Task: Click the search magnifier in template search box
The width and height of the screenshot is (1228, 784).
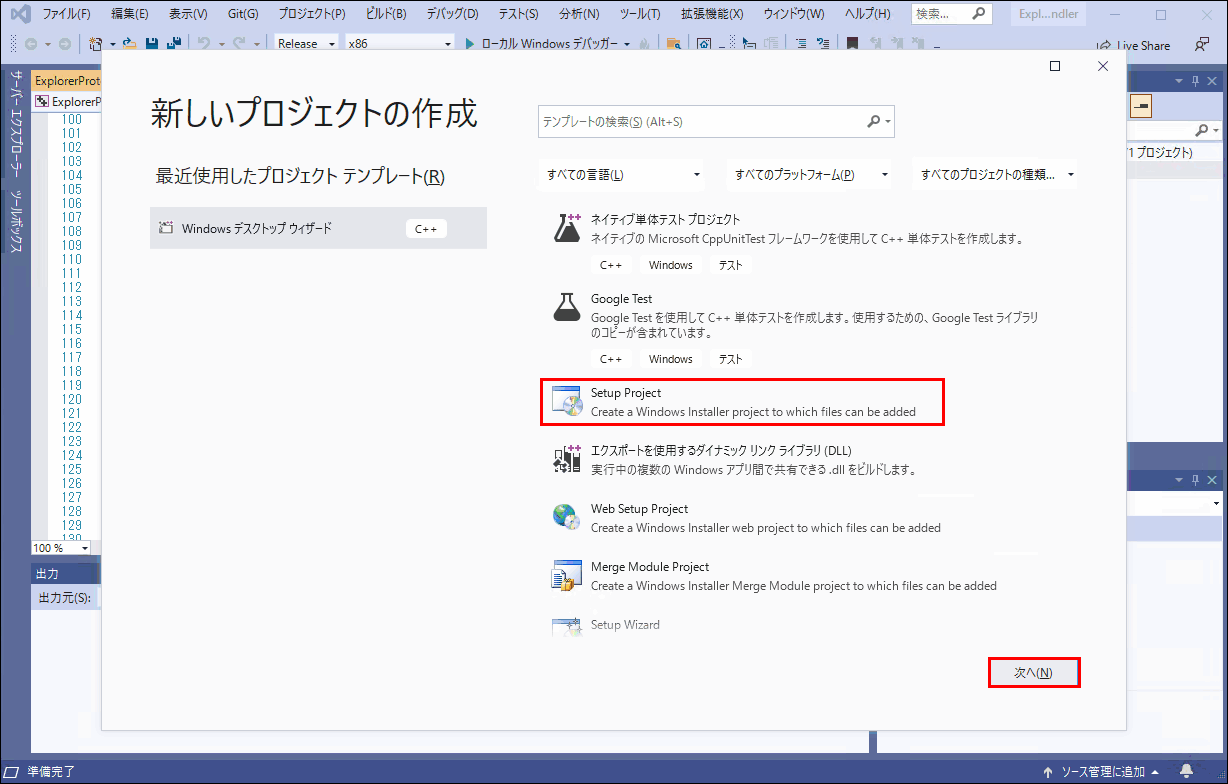Action: point(873,121)
